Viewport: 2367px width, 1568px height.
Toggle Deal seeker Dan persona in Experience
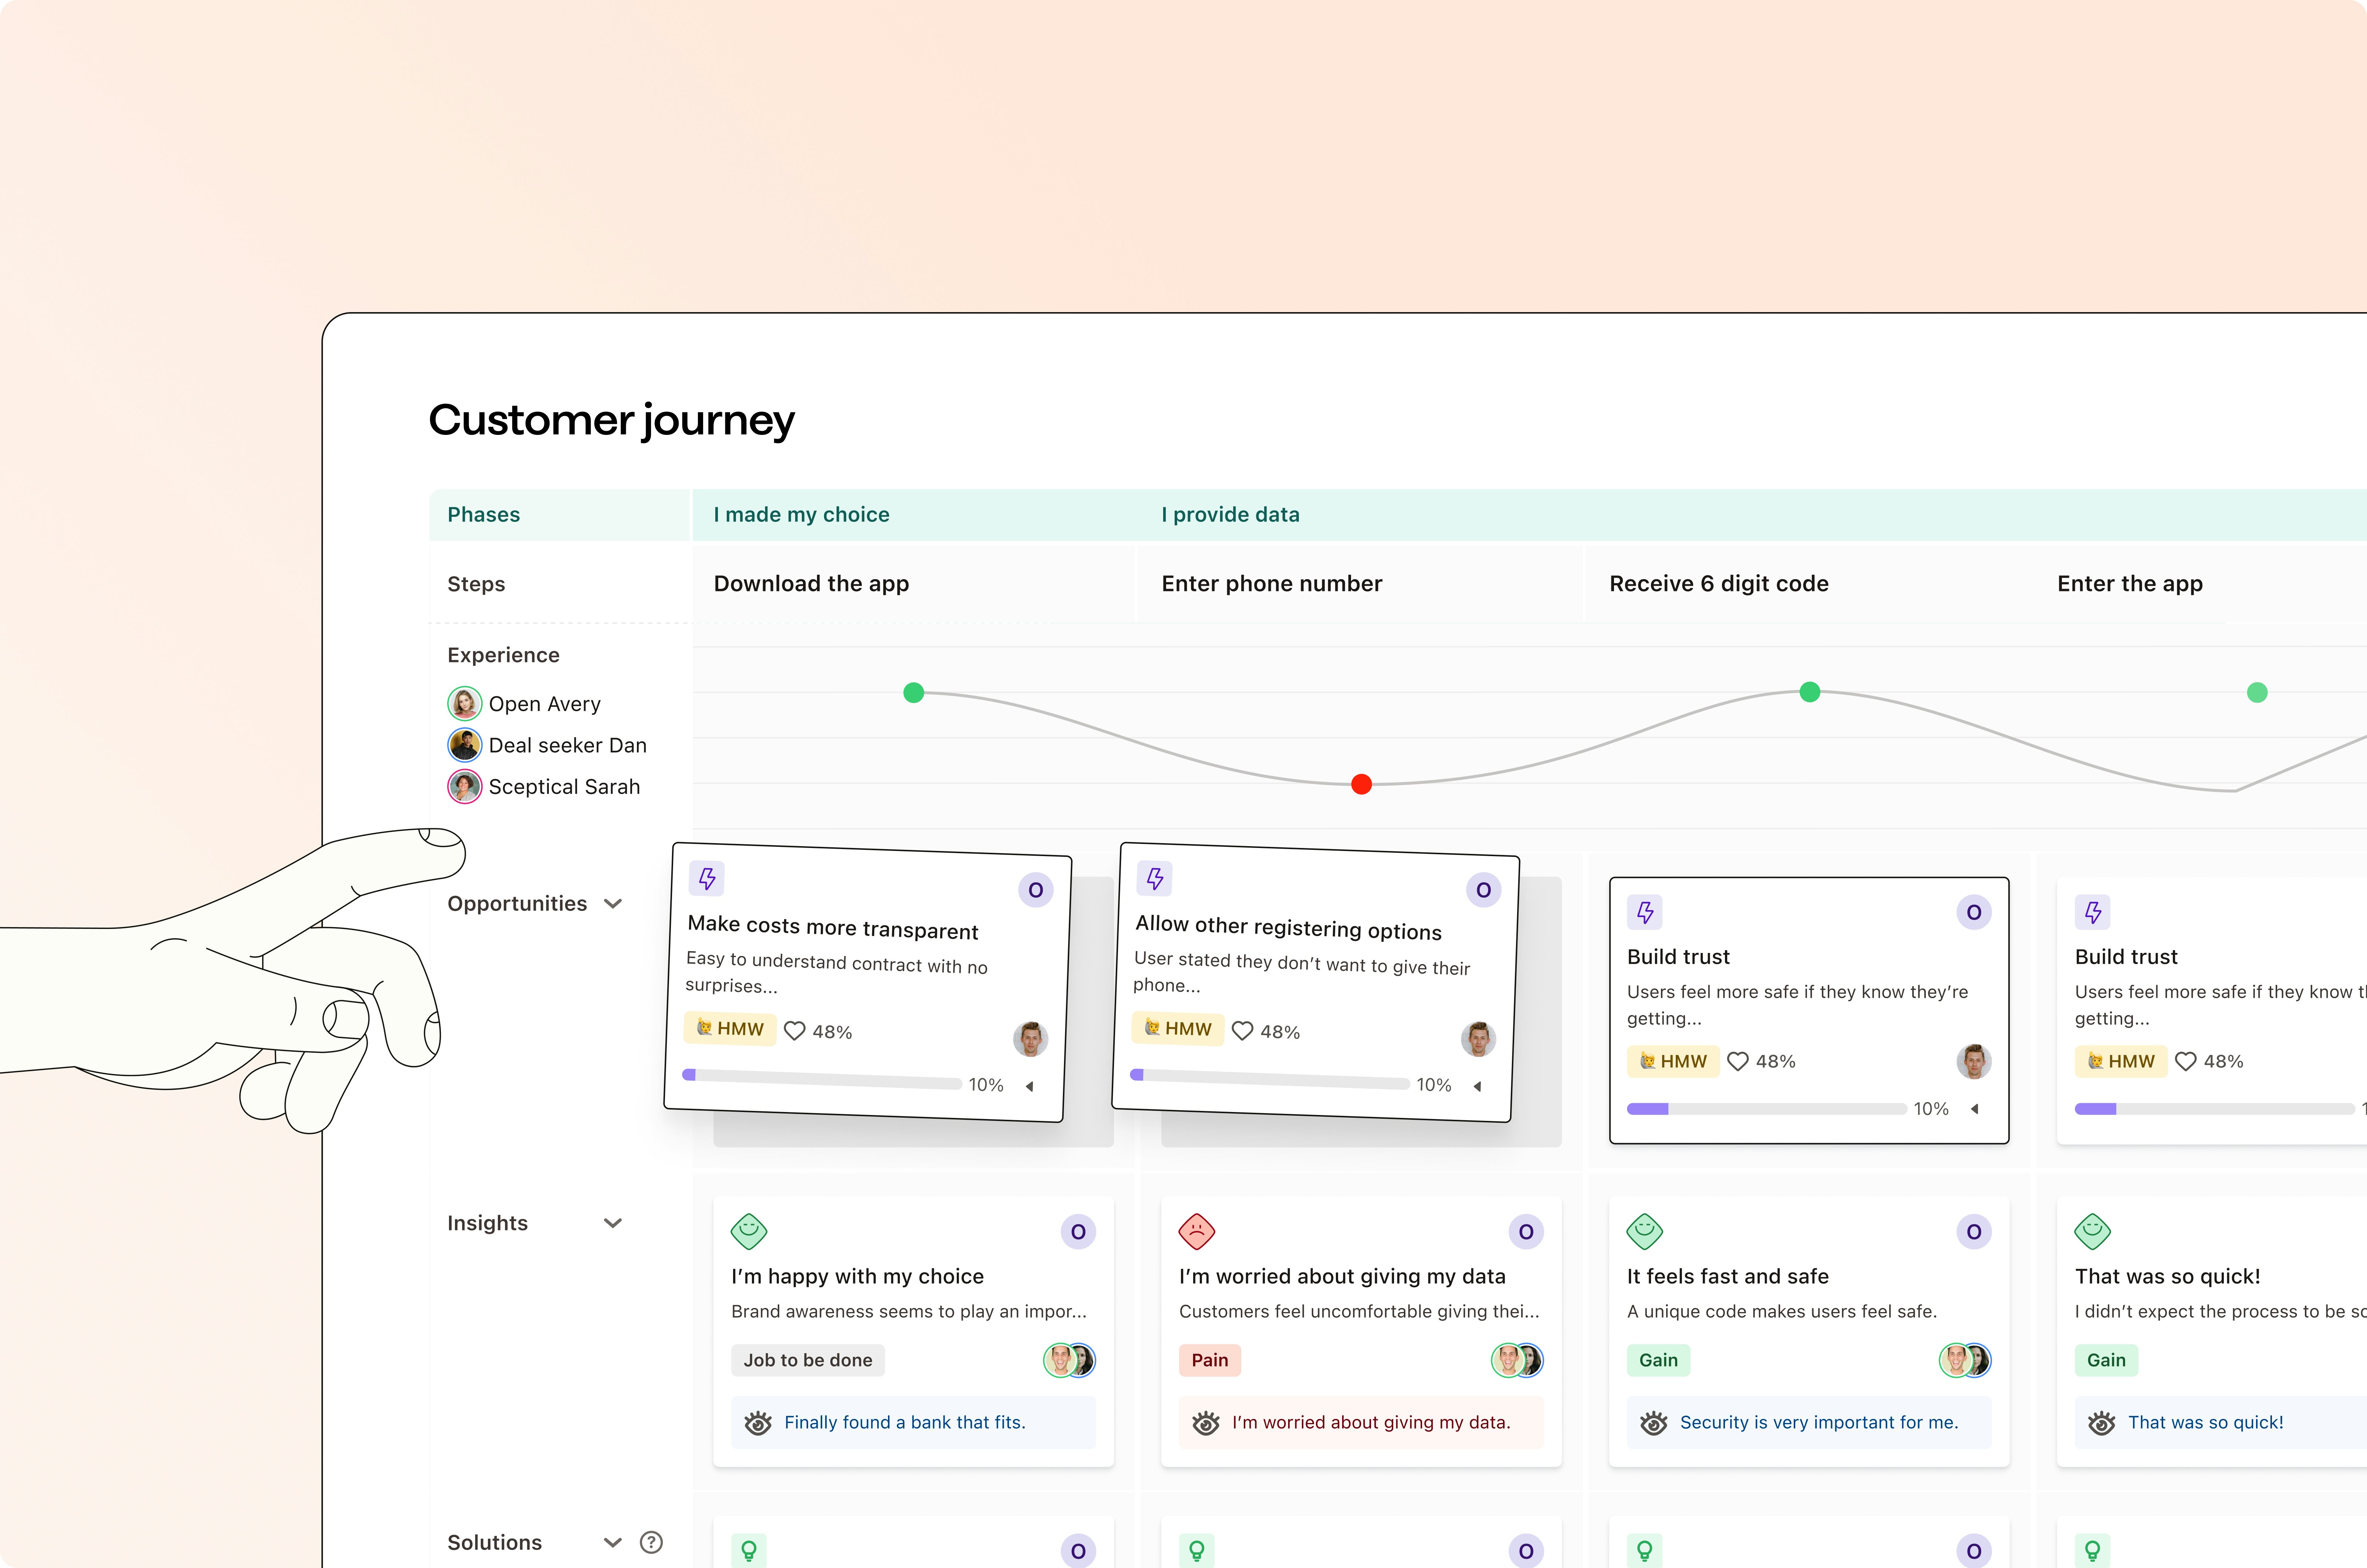[547, 745]
